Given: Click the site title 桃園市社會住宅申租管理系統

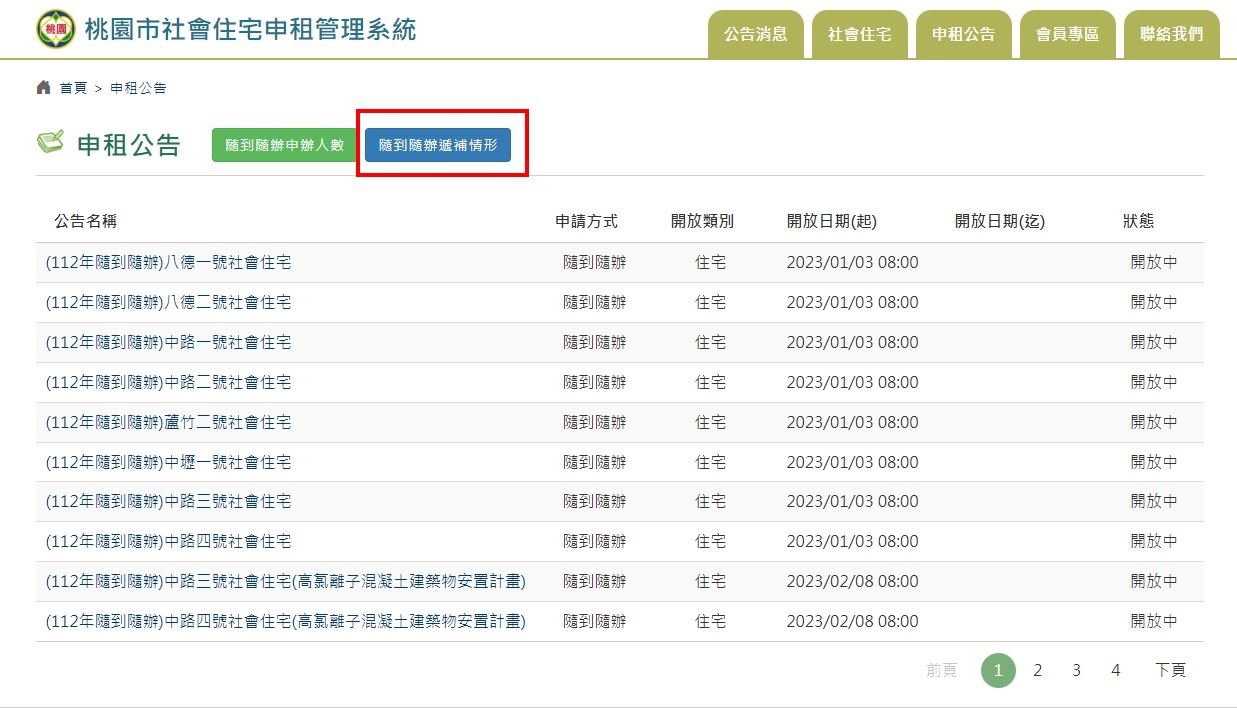Looking at the screenshot, I should pos(250,30).
